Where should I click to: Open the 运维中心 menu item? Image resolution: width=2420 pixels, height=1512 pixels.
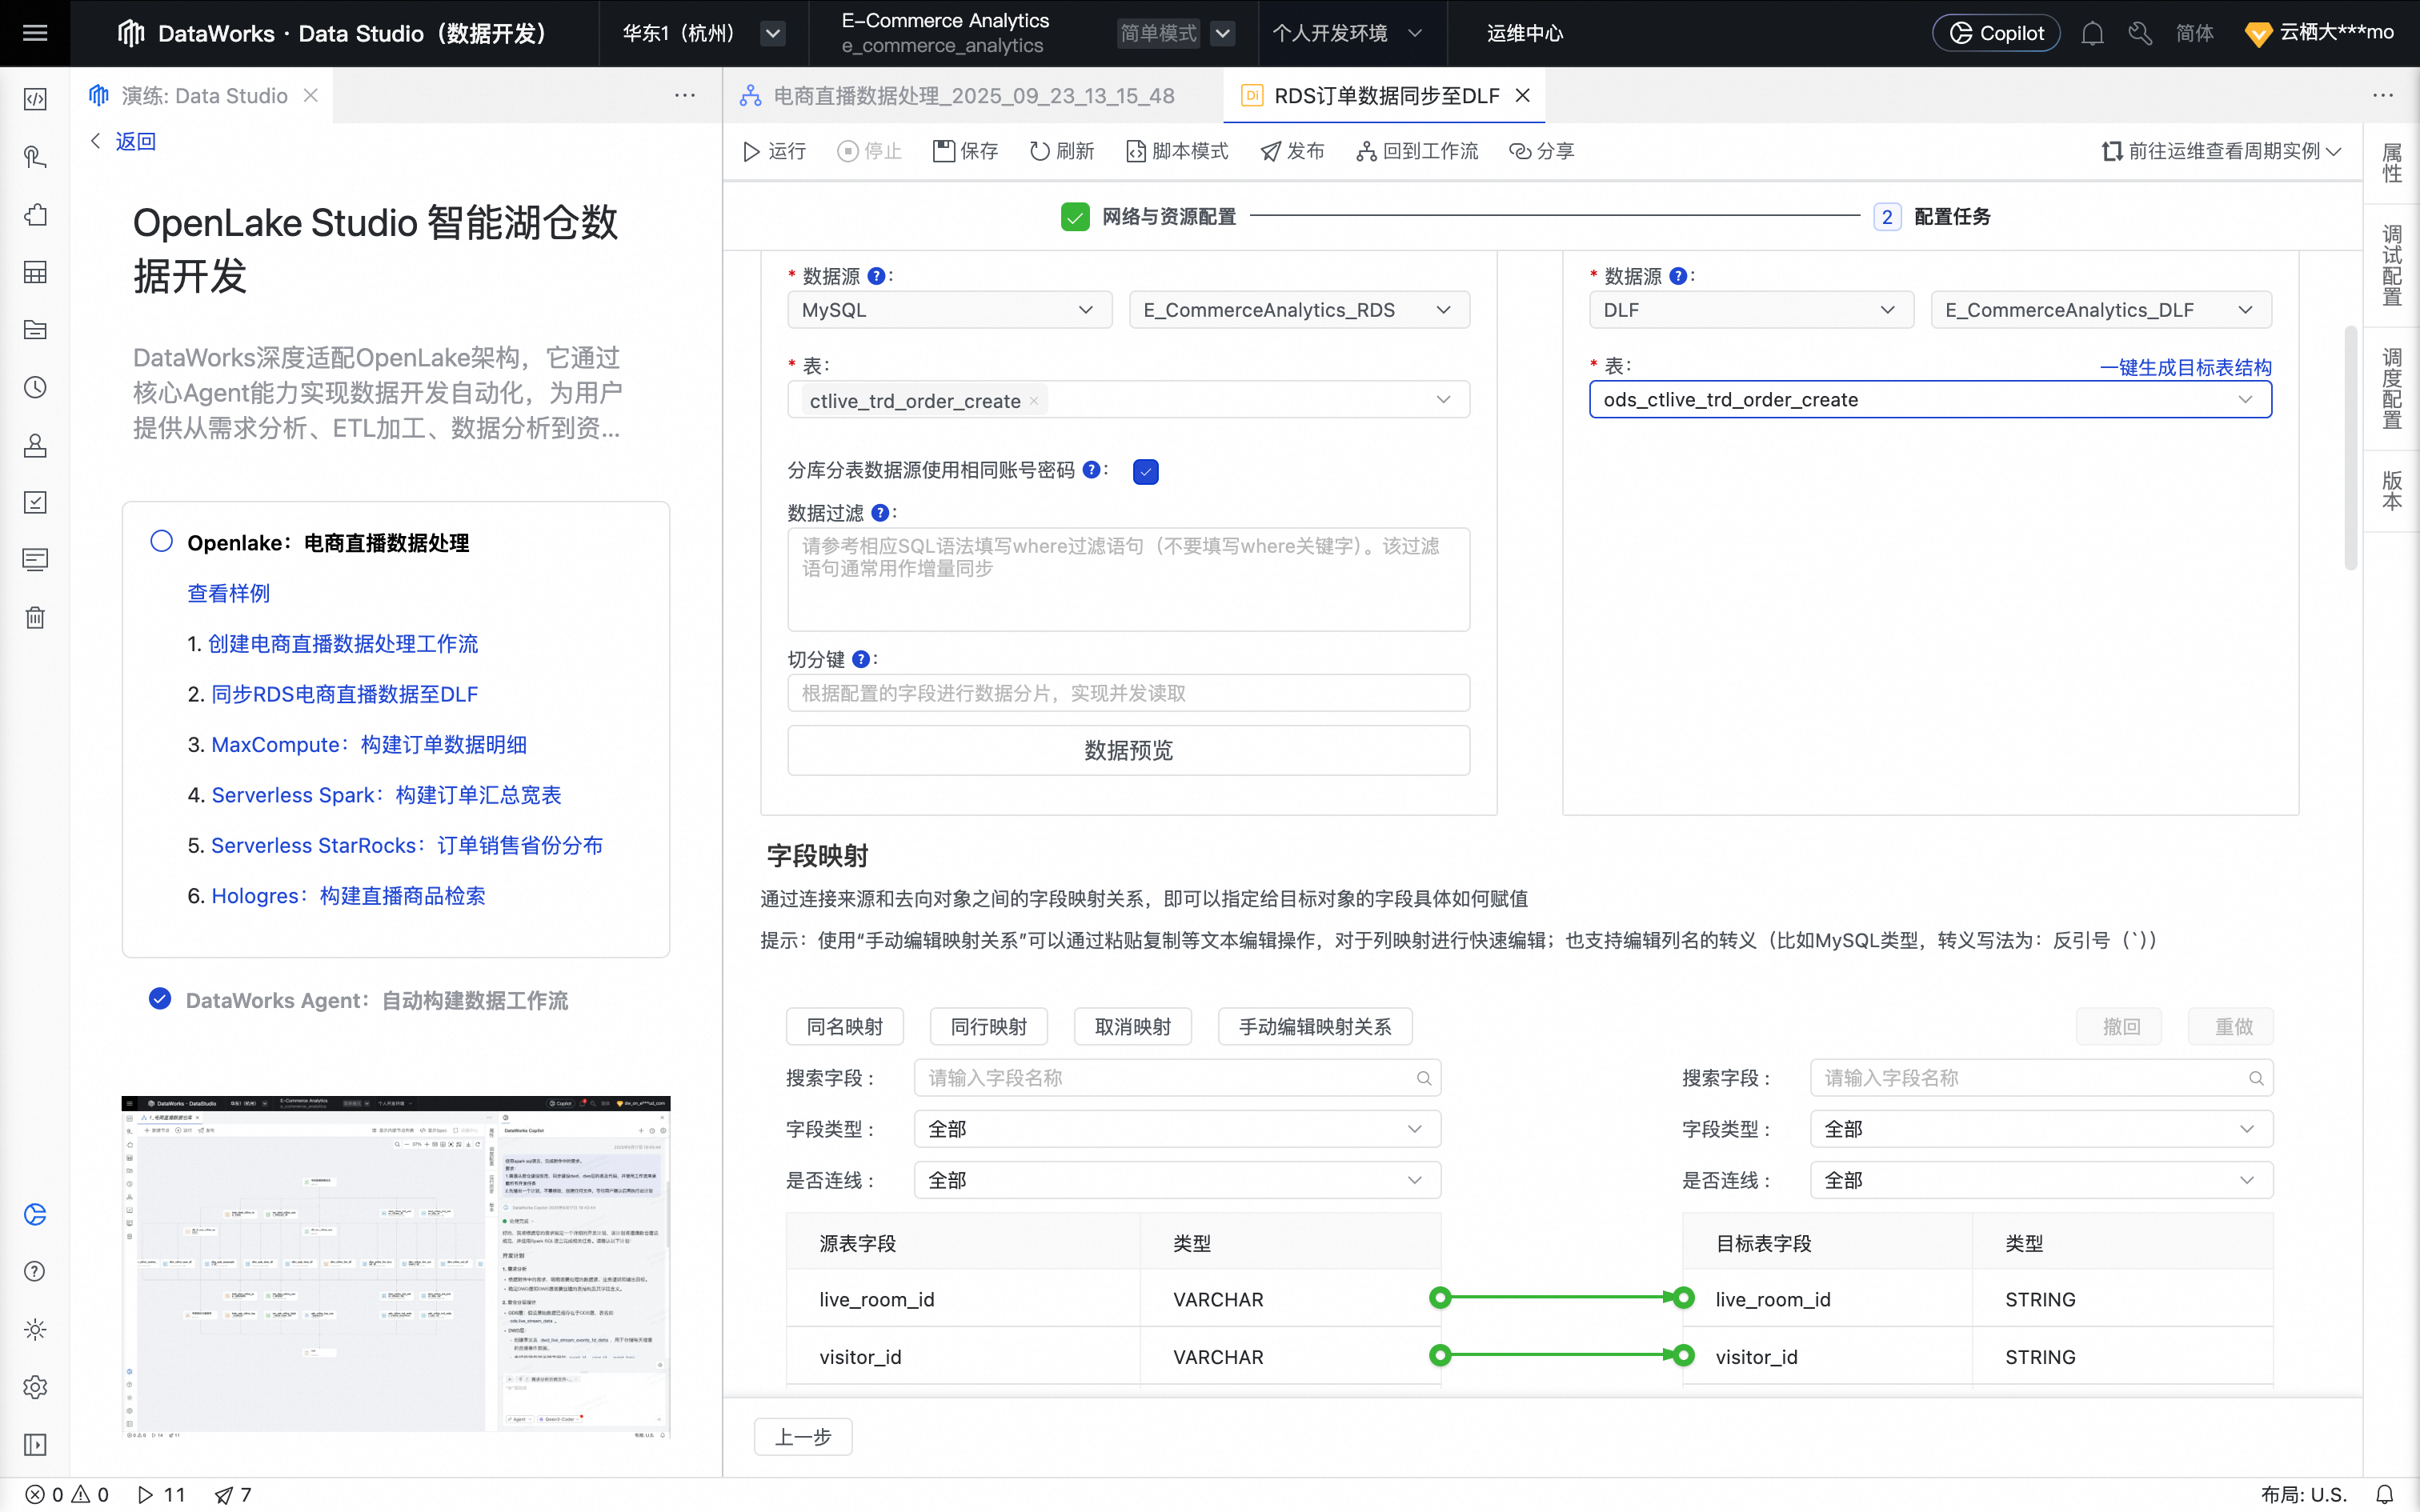pos(1524,33)
